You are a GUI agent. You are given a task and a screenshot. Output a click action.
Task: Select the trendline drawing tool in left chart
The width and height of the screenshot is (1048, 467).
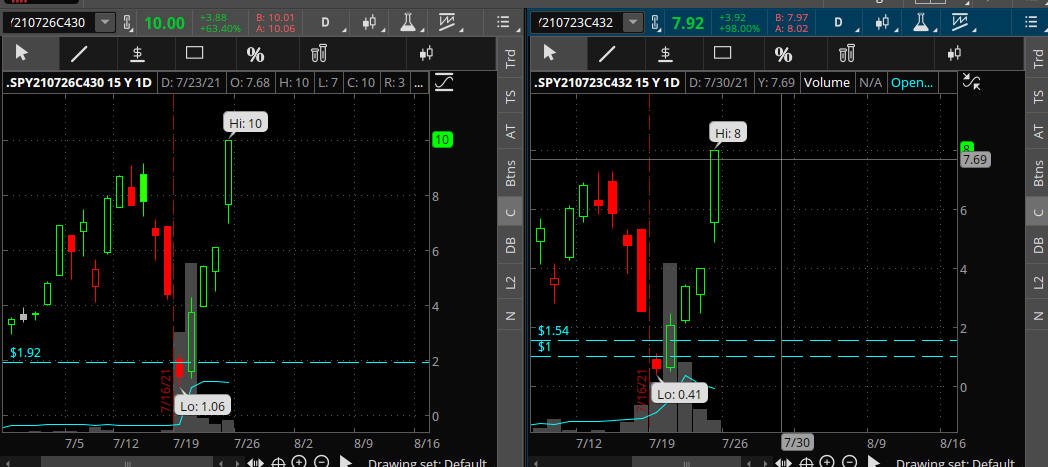pyautogui.click(x=80, y=53)
